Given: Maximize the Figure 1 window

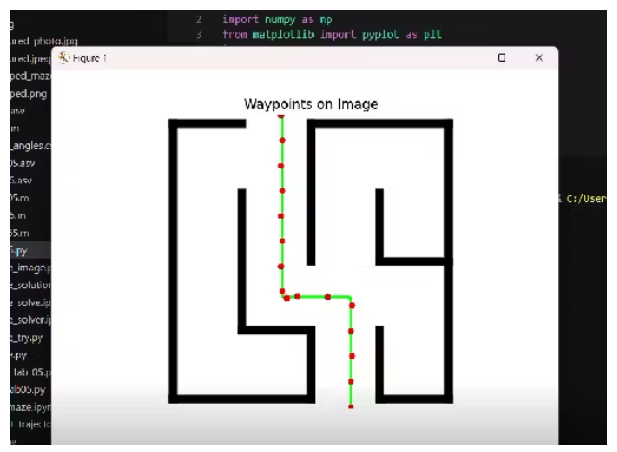Looking at the screenshot, I should (x=501, y=59).
